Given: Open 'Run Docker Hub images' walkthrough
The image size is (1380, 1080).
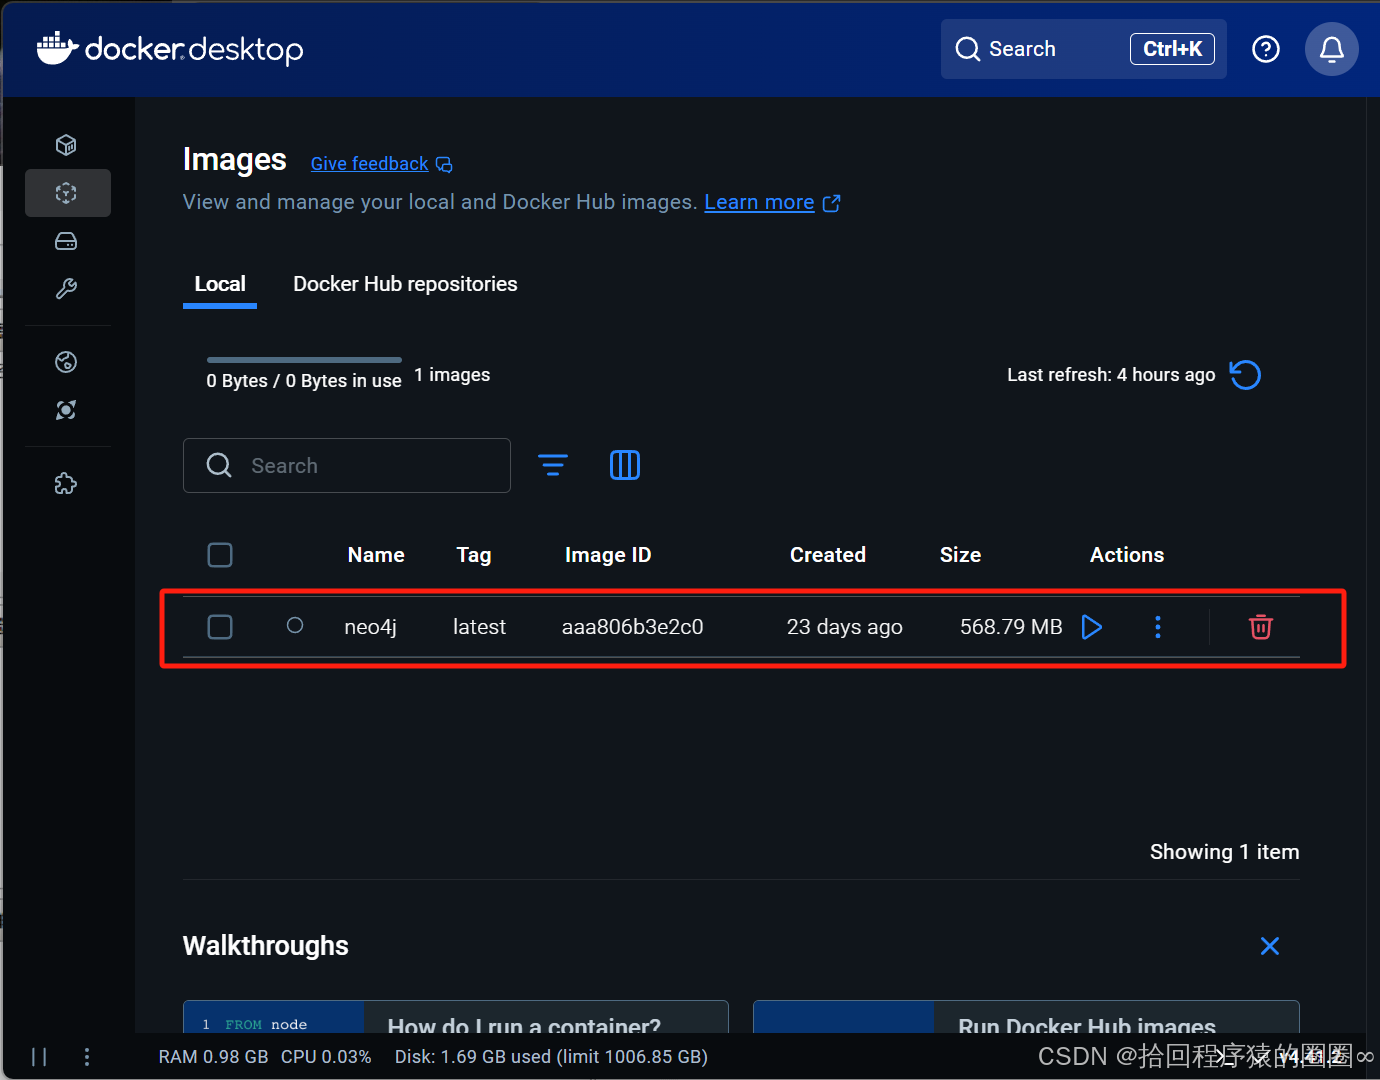Looking at the screenshot, I should (x=1026, y=1017).
